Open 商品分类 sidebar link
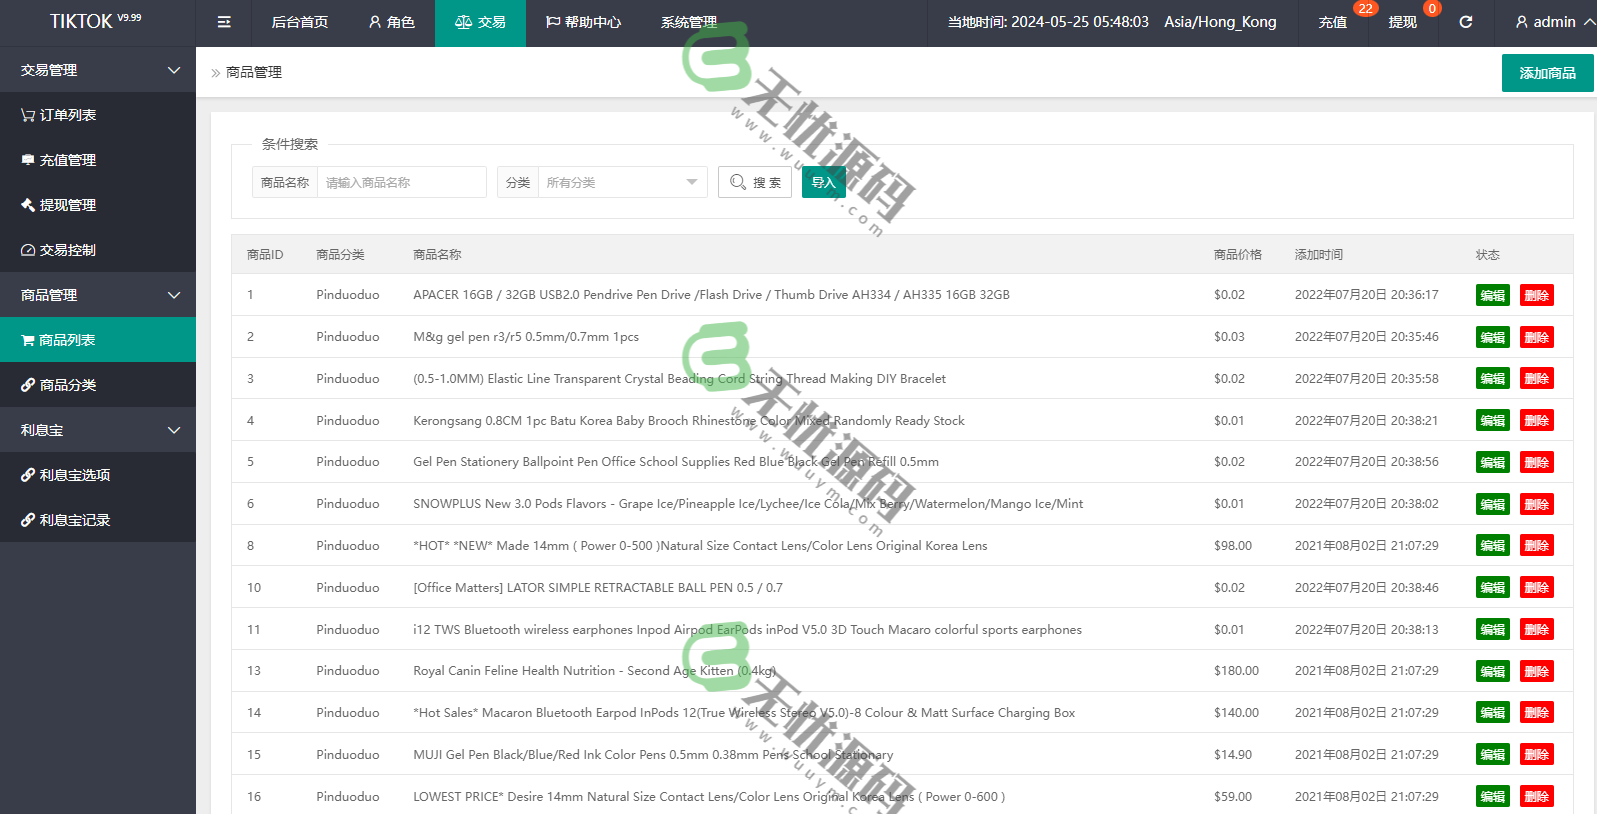 point(67,385)
